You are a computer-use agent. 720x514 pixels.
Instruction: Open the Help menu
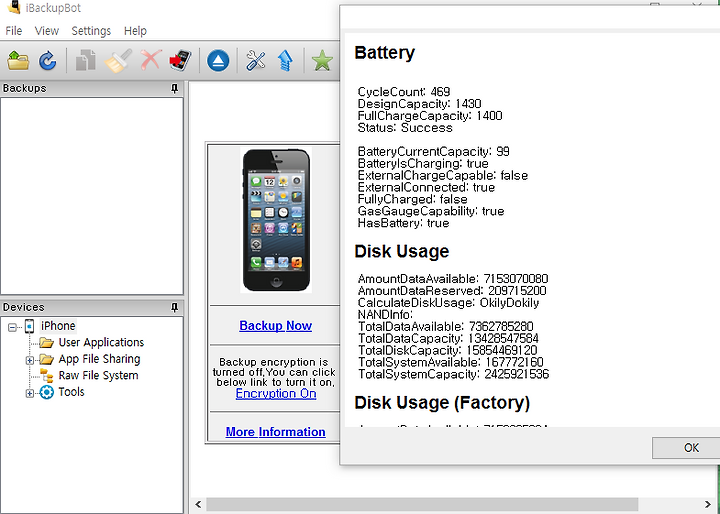pyautogui.click(x=135, y=31)
